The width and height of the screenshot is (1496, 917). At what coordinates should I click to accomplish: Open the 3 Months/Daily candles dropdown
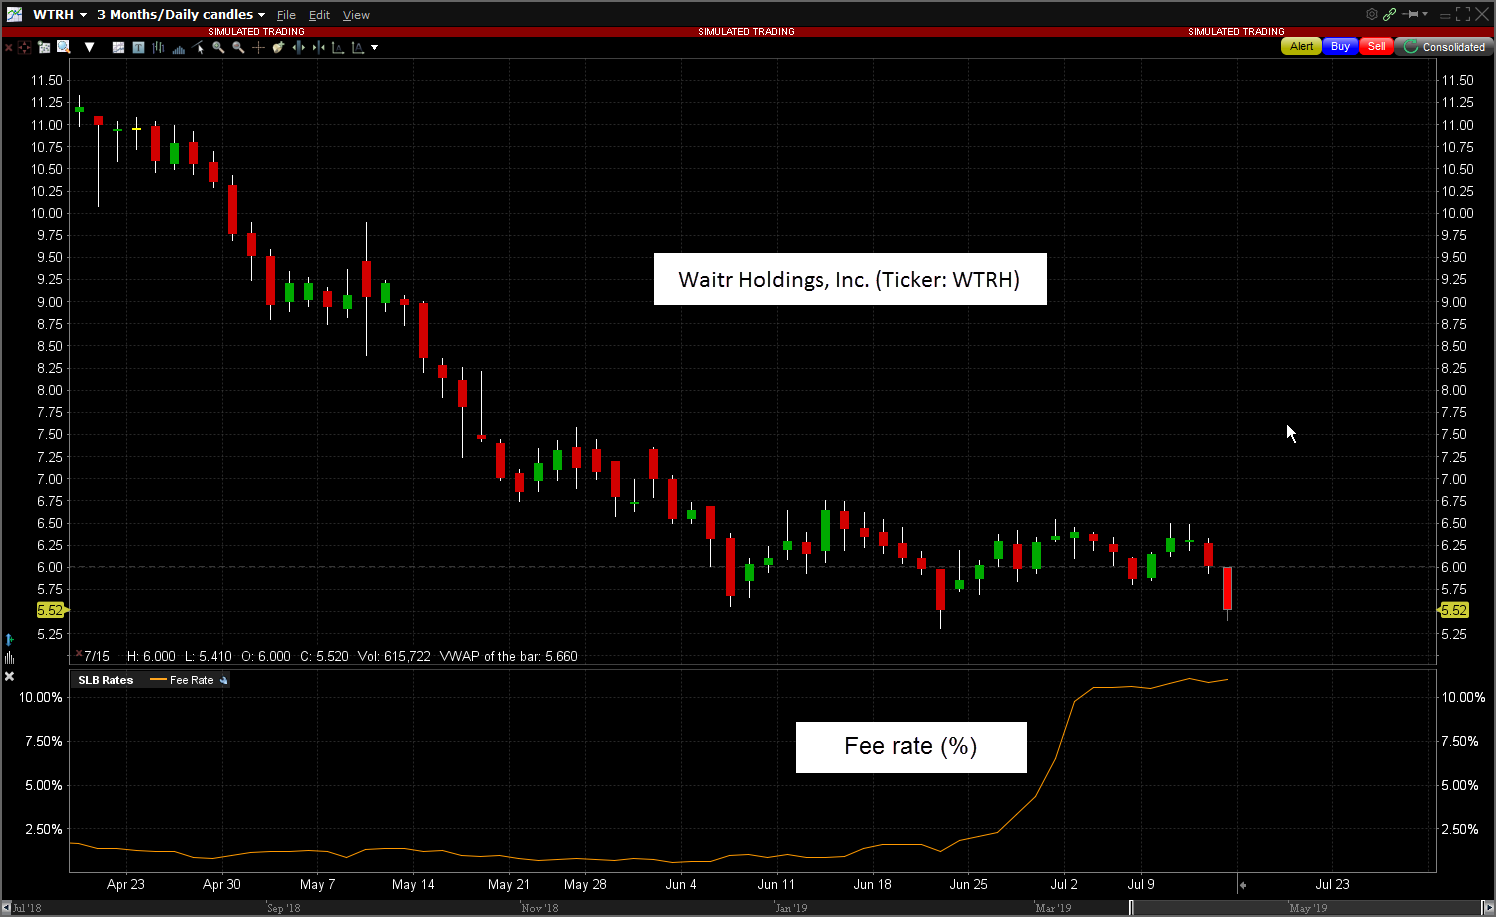tap(181, 15)
